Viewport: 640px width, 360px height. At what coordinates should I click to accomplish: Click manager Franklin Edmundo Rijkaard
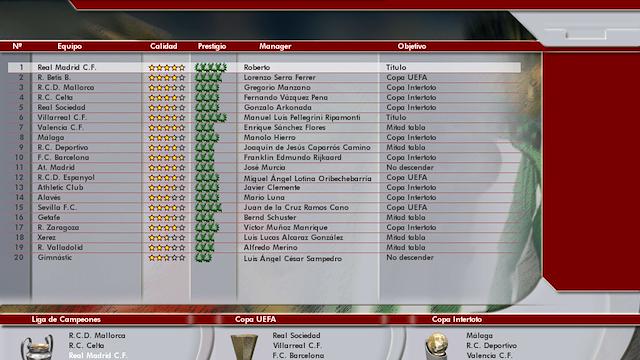[x=293, y=158]
